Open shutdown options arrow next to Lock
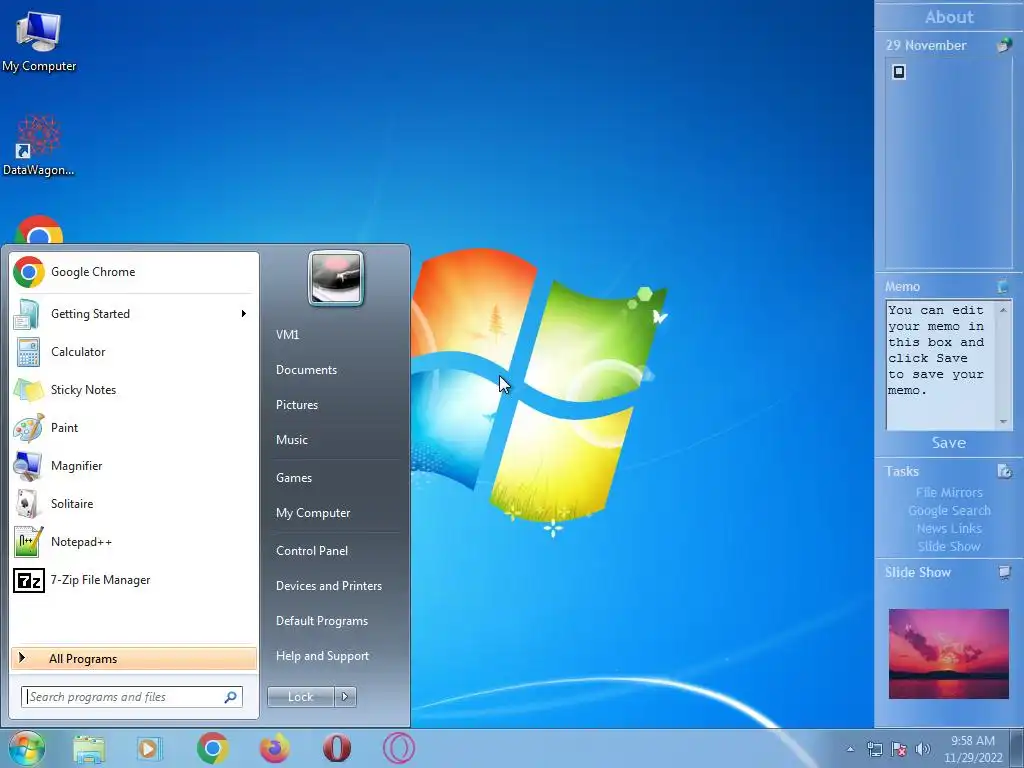 click(x=345, y=697)
